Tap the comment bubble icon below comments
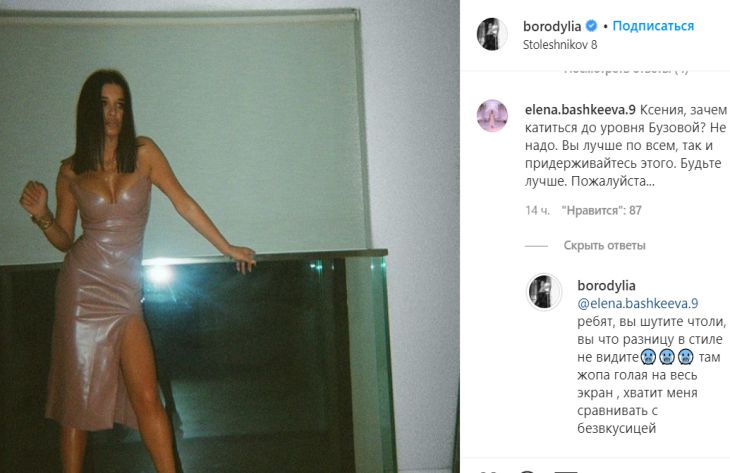Image resolution: width=730 pixels, height=473 pixels. [527, 471]
